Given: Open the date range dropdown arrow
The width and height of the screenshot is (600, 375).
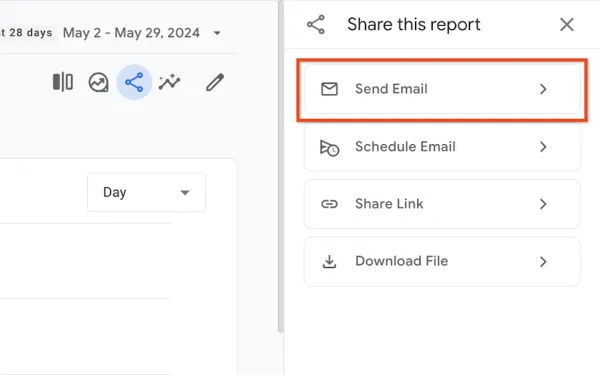Looking at the screenshot, I should [217, 33].
